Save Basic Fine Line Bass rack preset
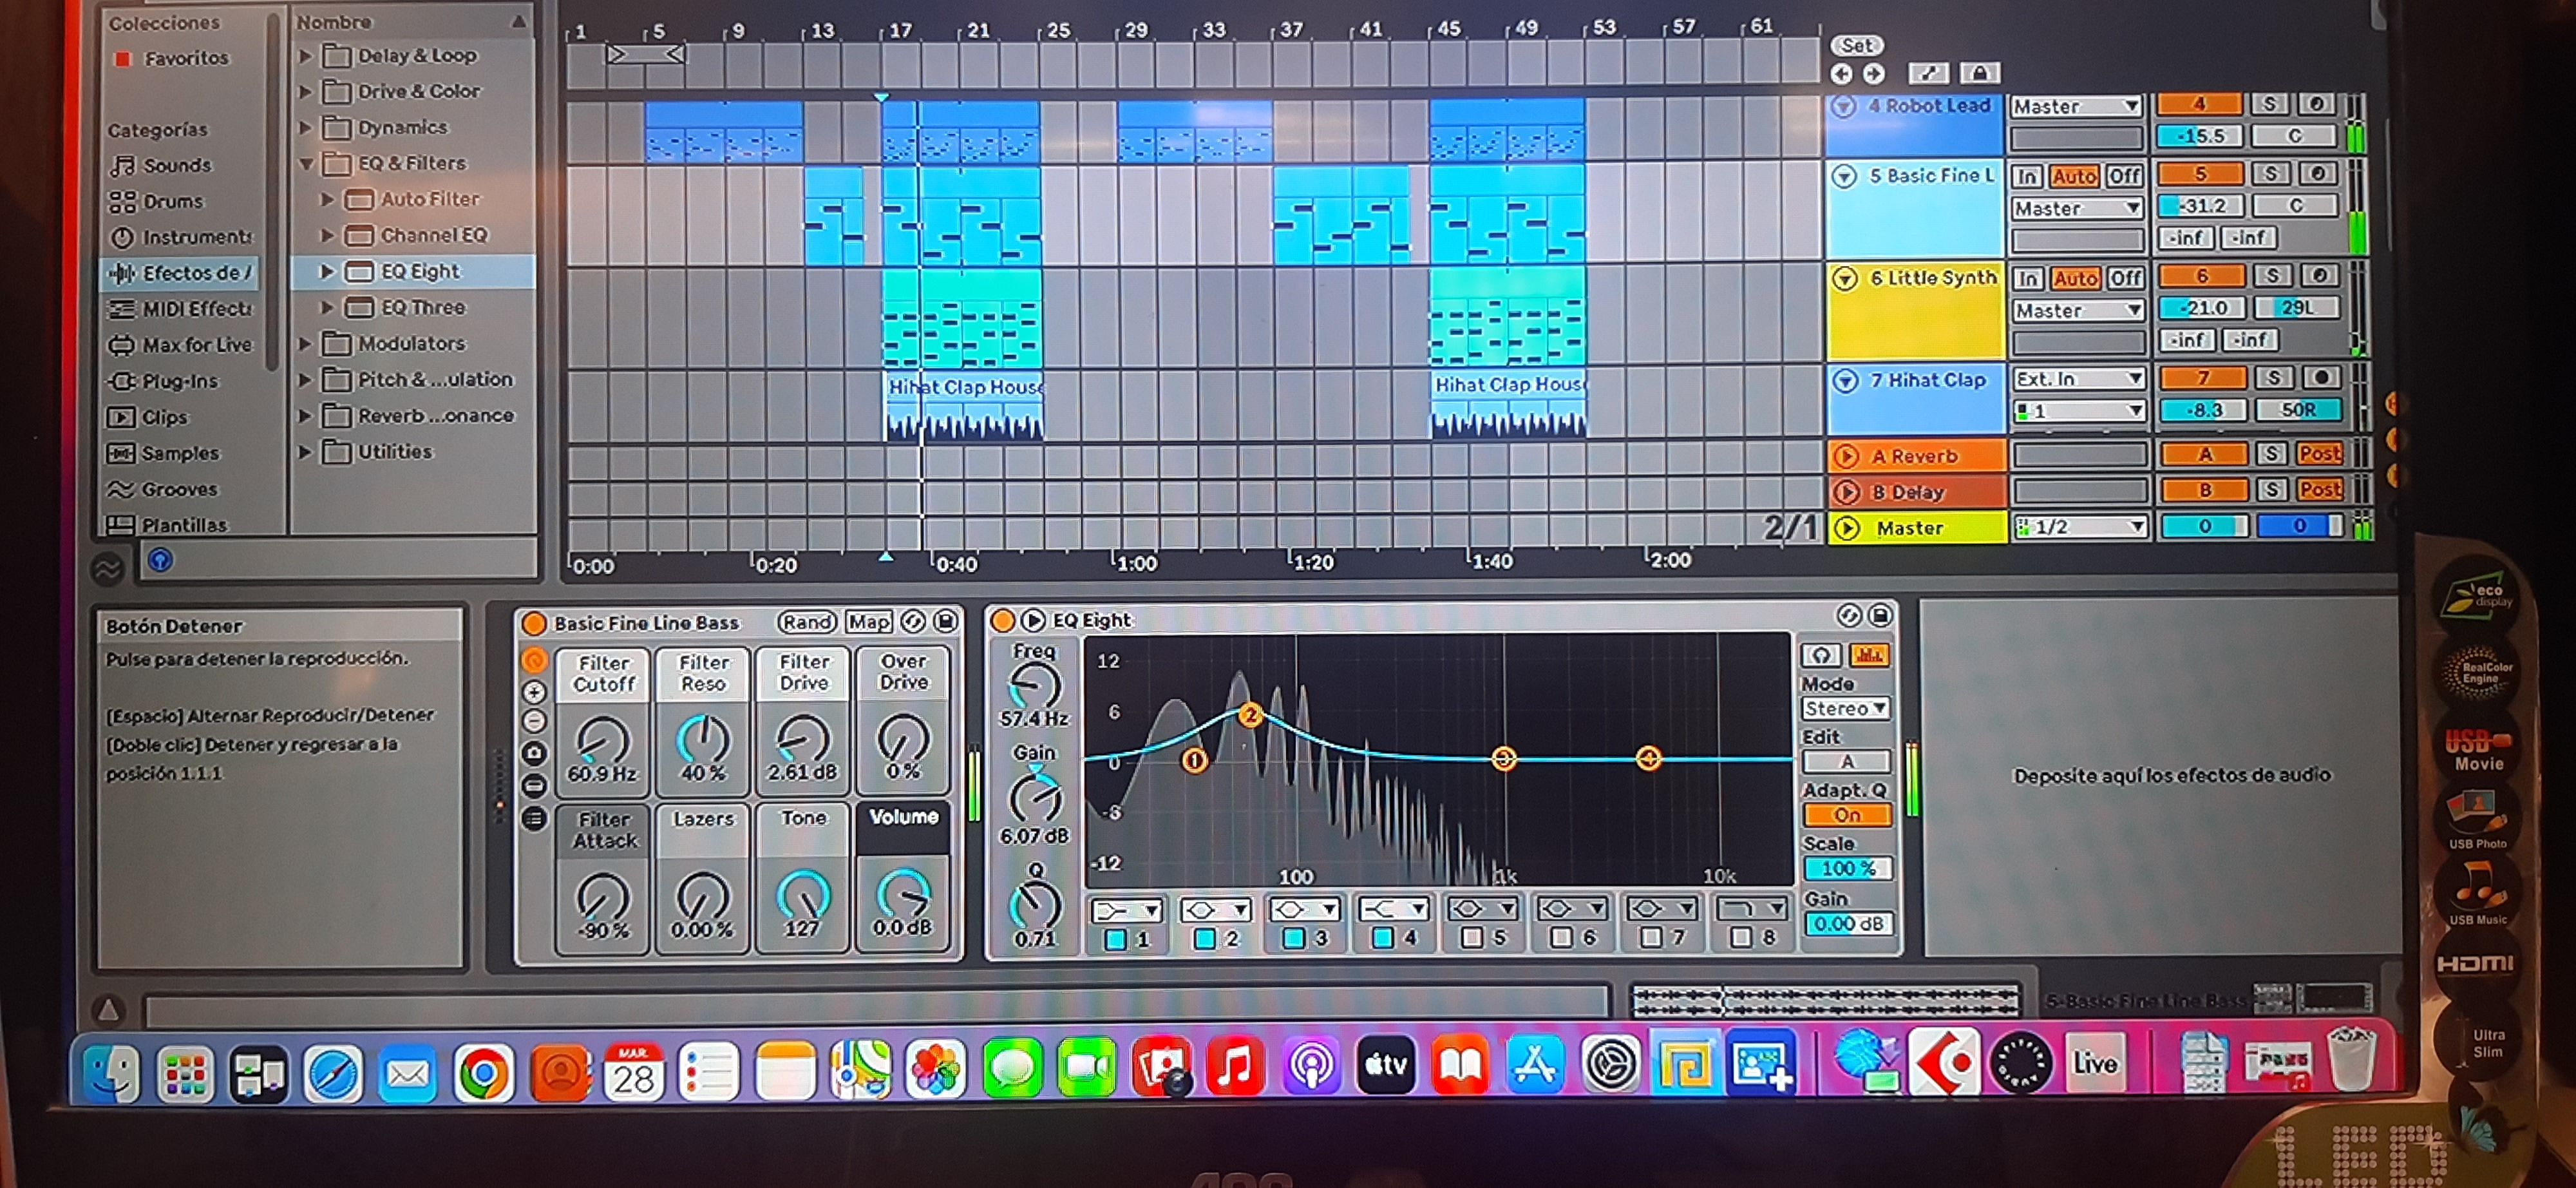 pyautogui.click(x=944, y=621)
